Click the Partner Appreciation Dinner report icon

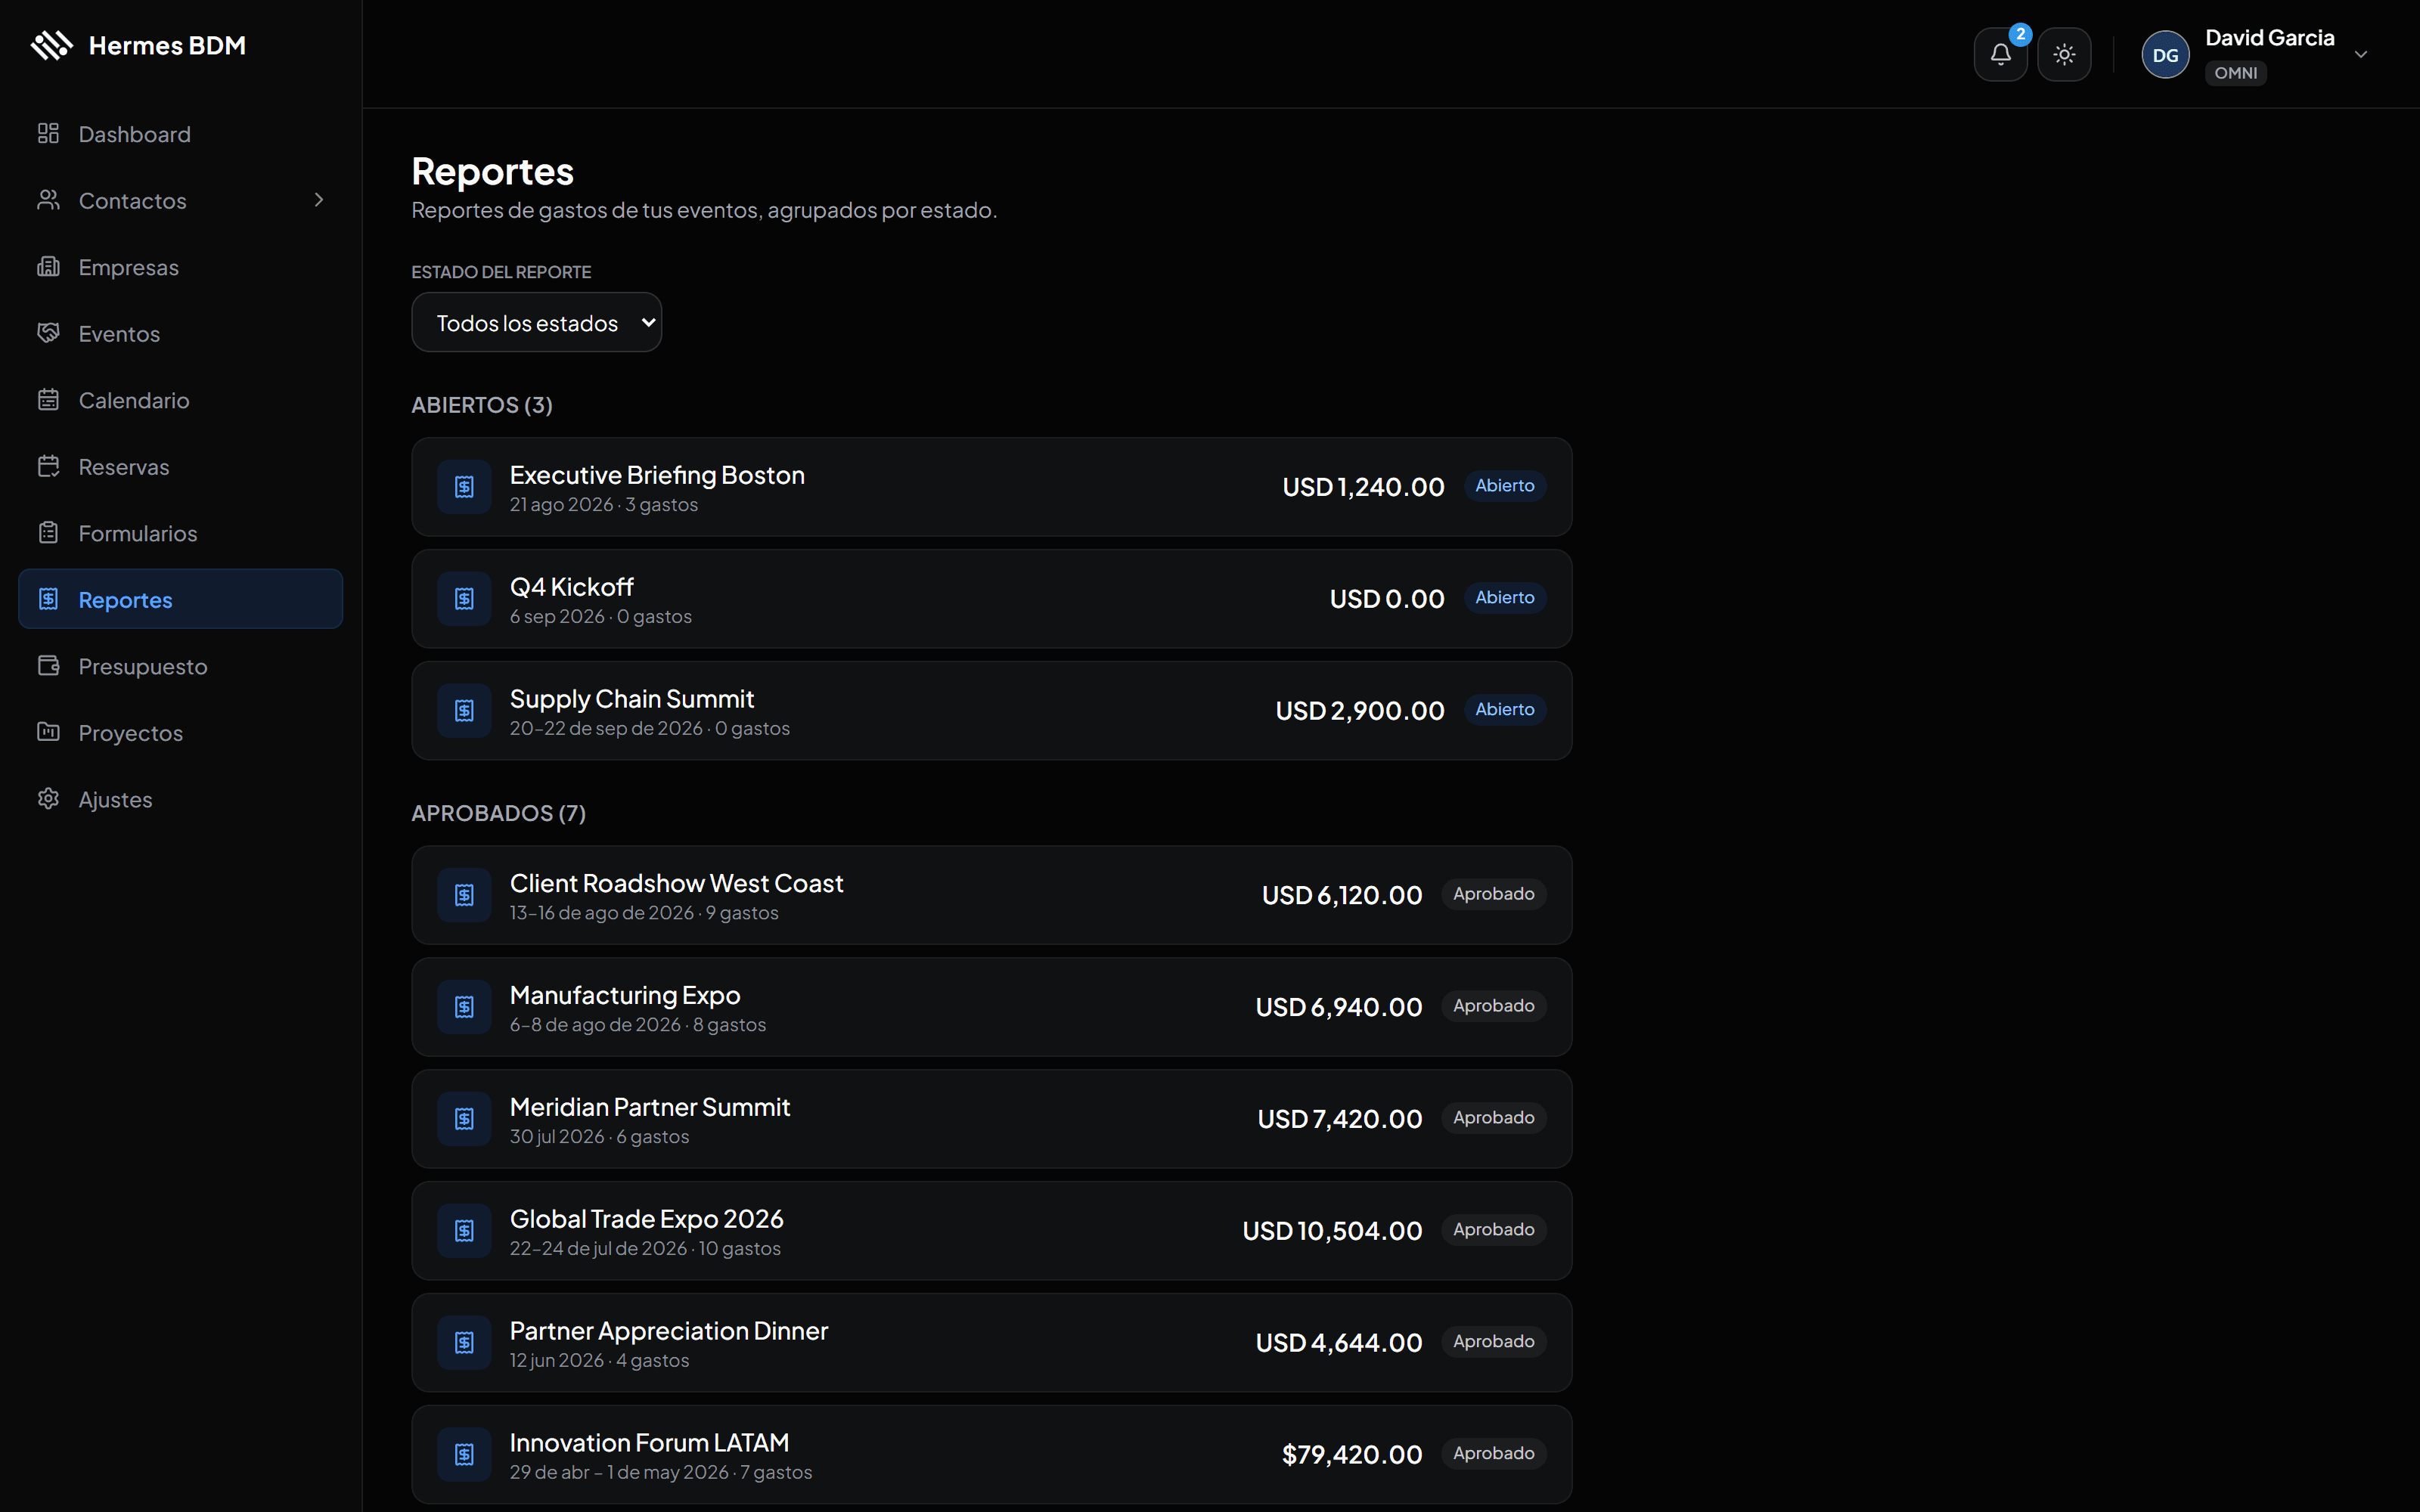tap(464, 1343)
